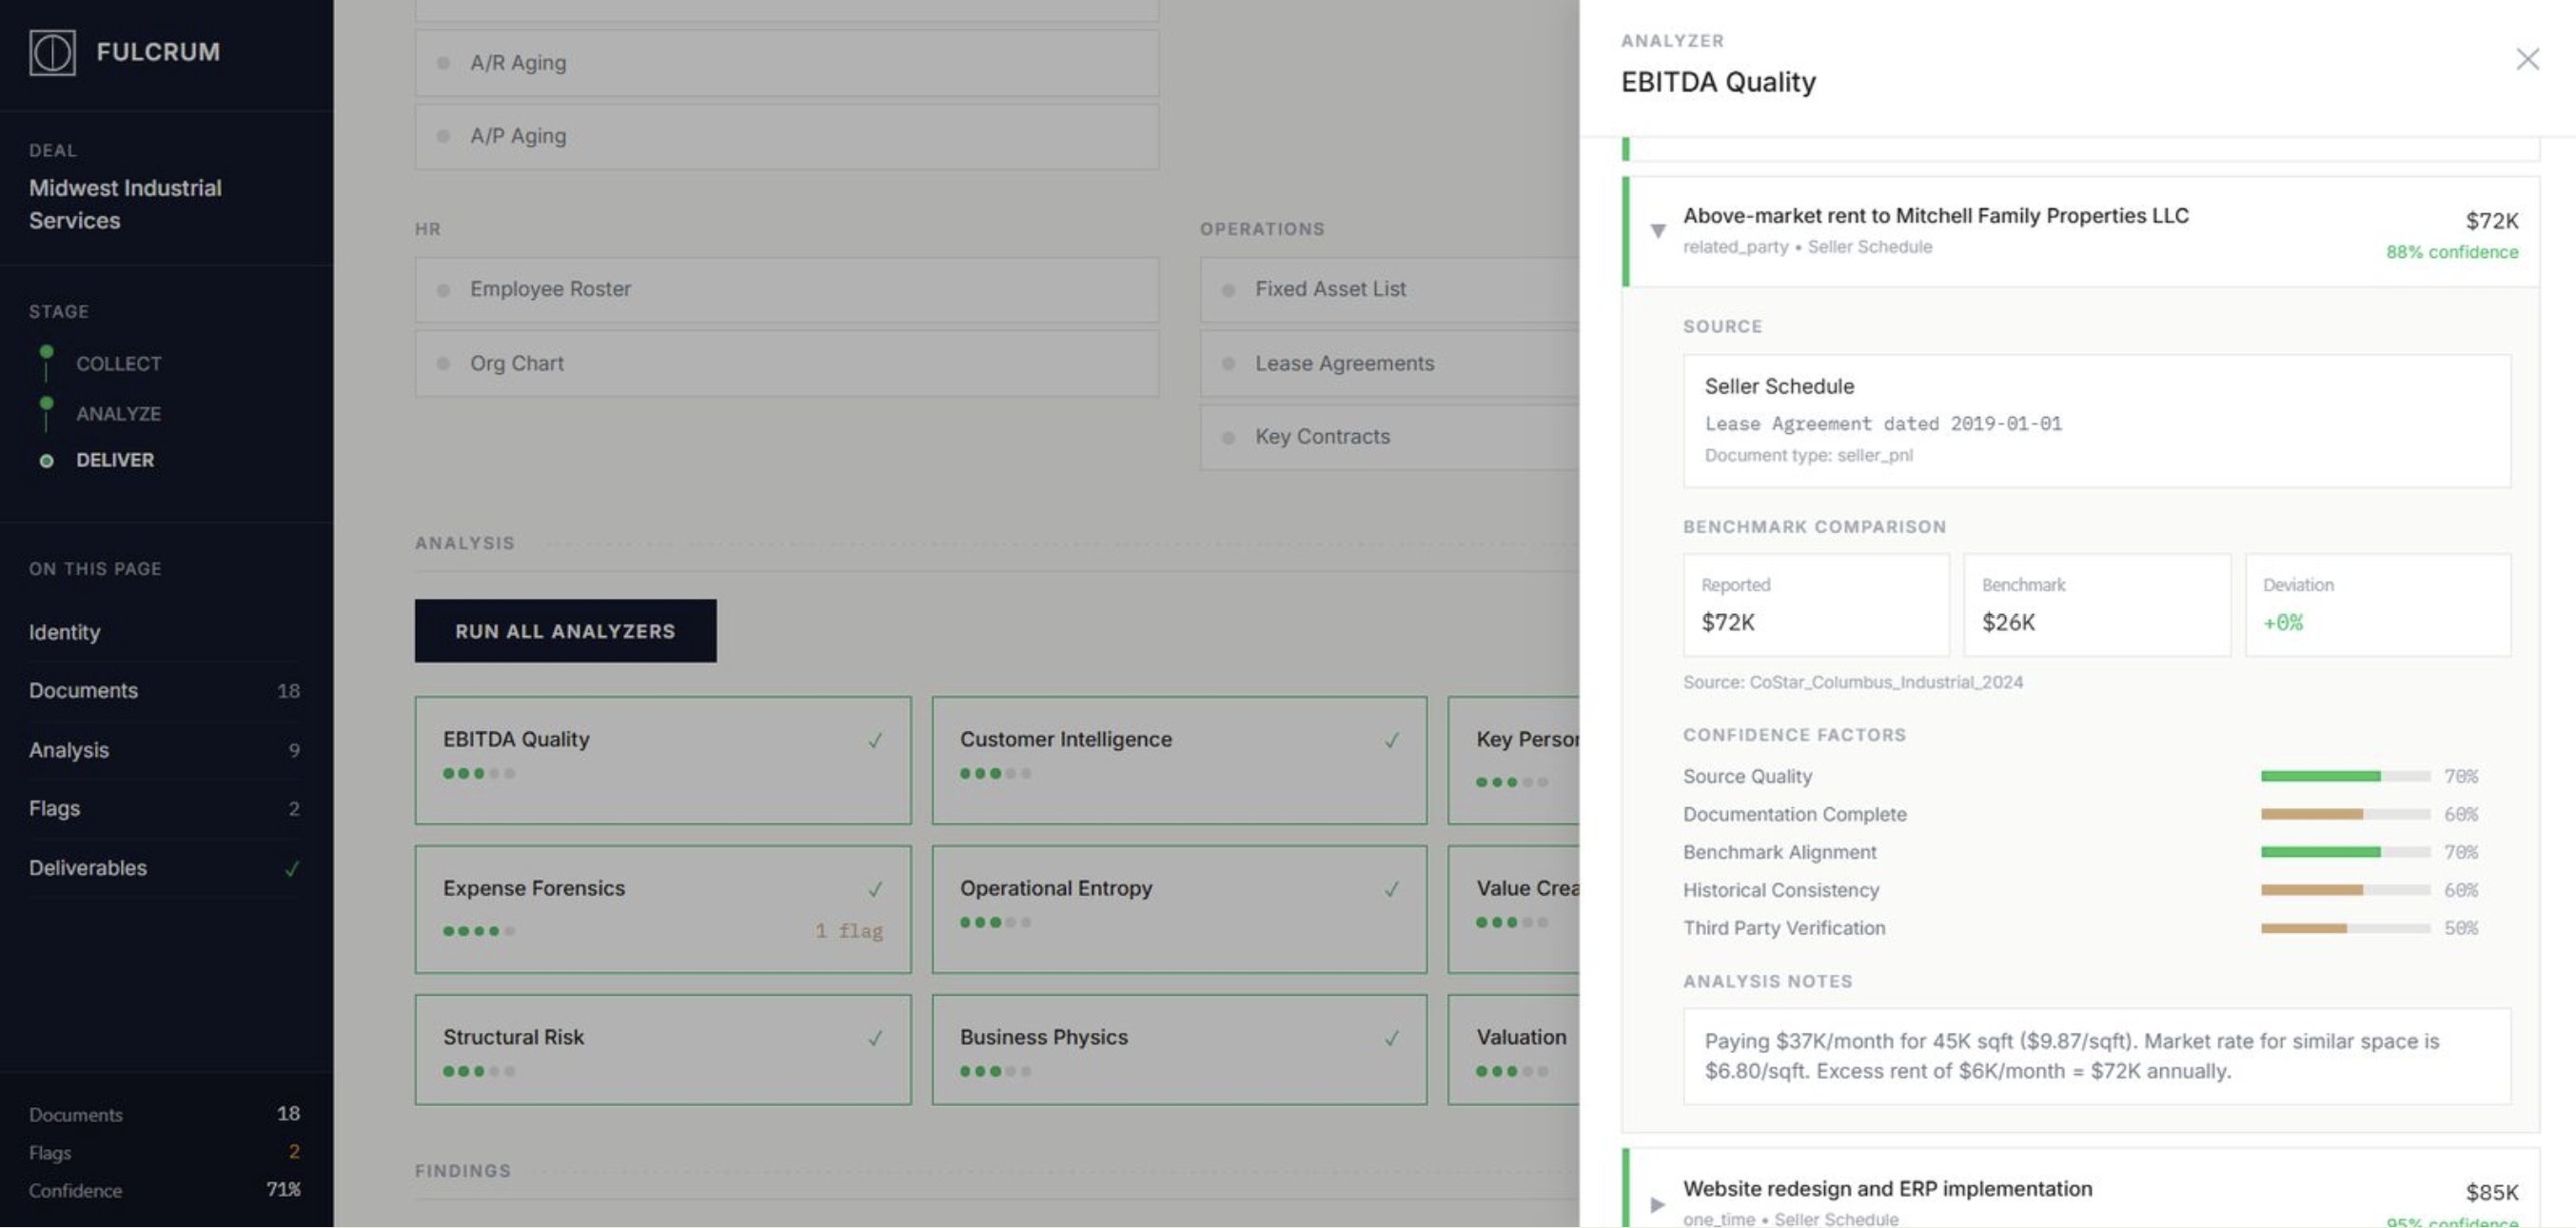The image size is (2576, 1228).
Task: Jump to Flags section in sidebar
Action: (164, 808)
